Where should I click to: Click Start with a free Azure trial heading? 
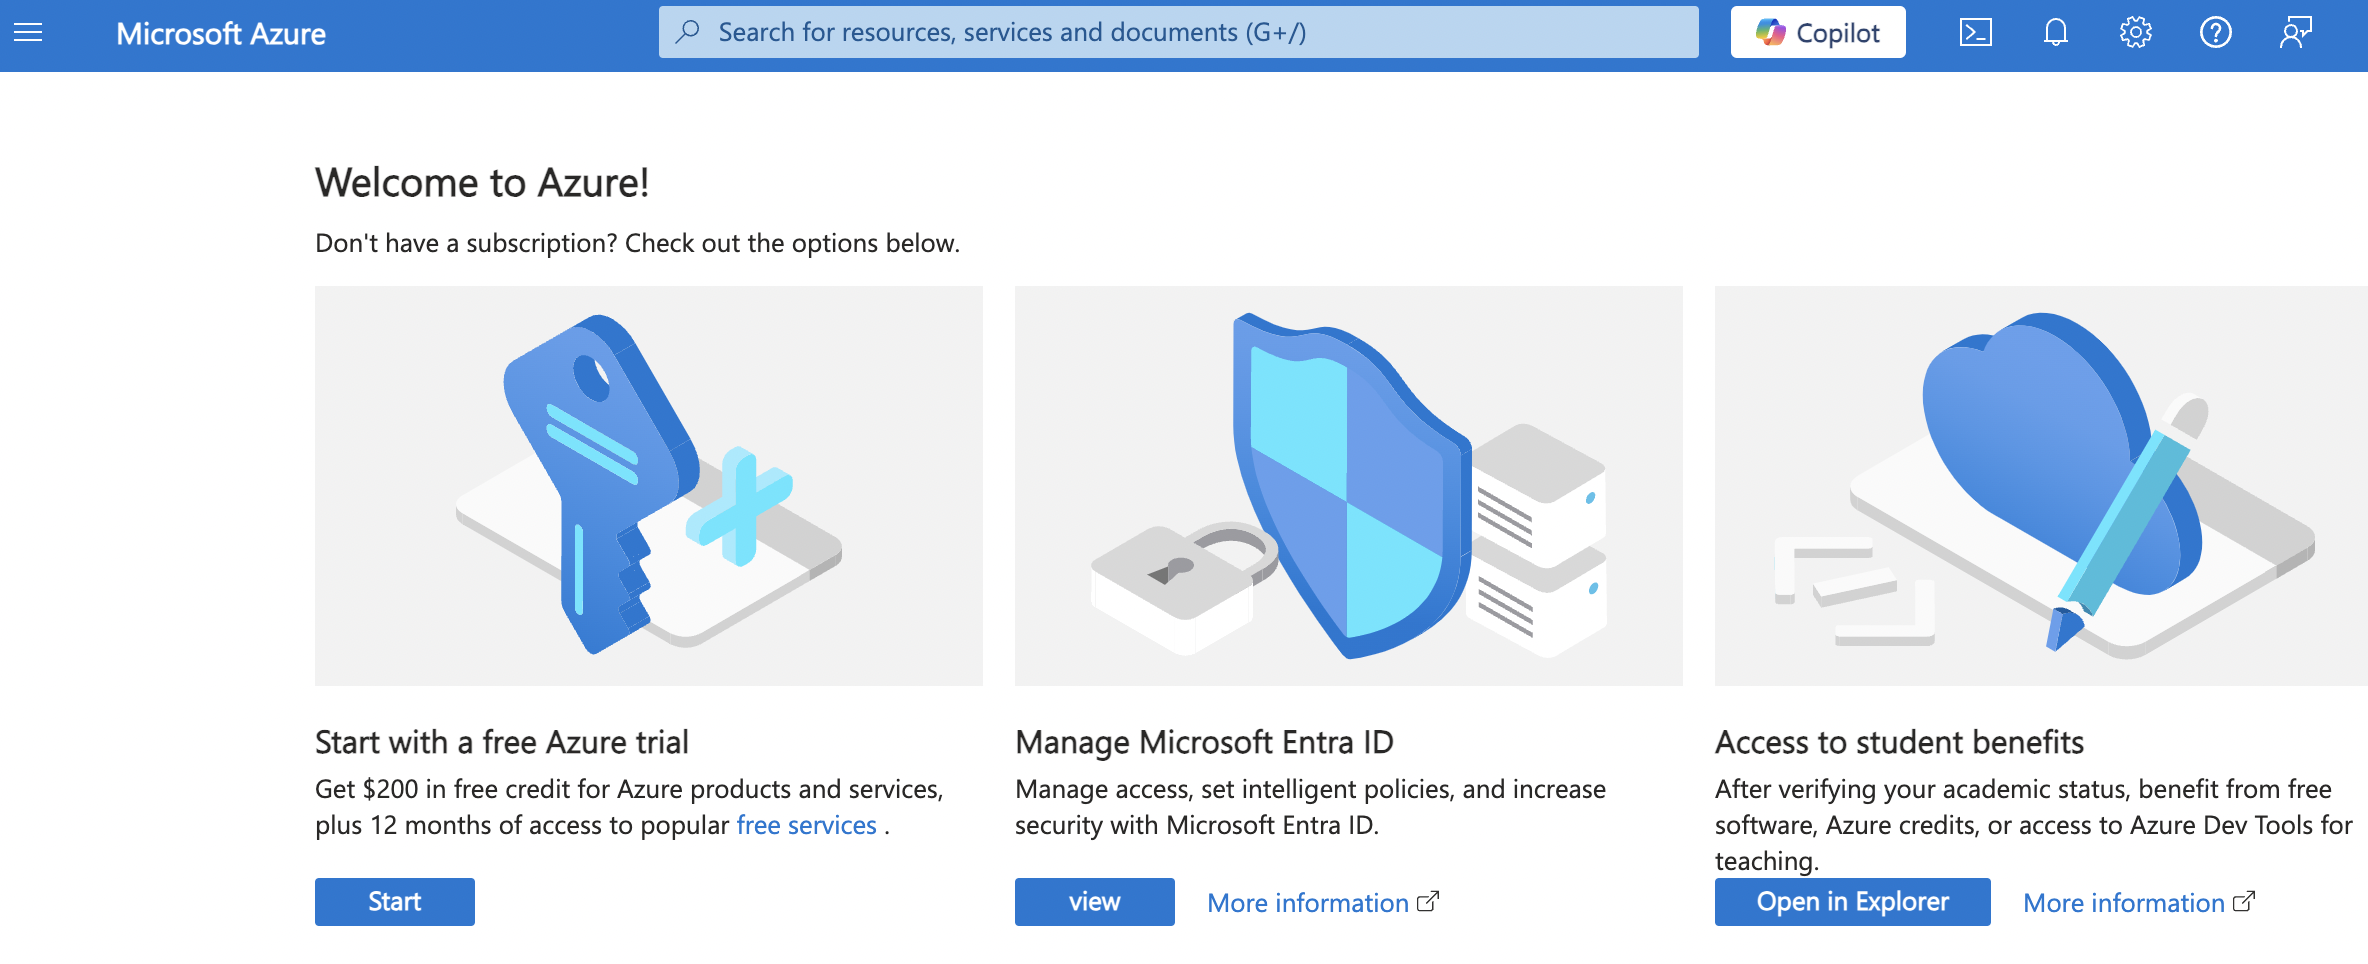tap(502, 742)
